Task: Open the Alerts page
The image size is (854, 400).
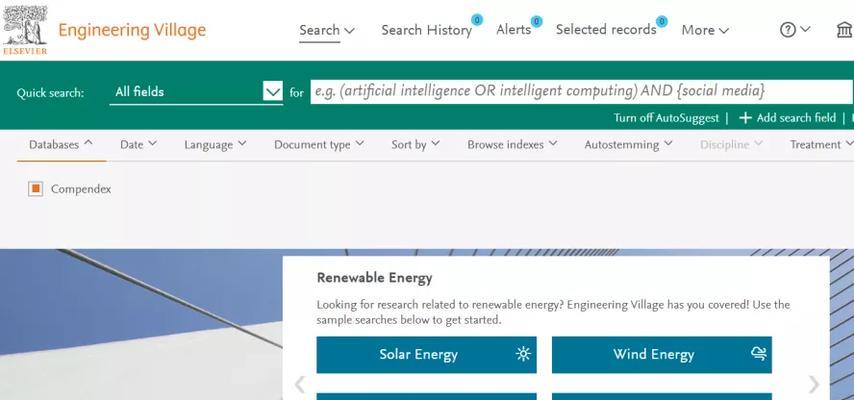Action: (514, 30)
